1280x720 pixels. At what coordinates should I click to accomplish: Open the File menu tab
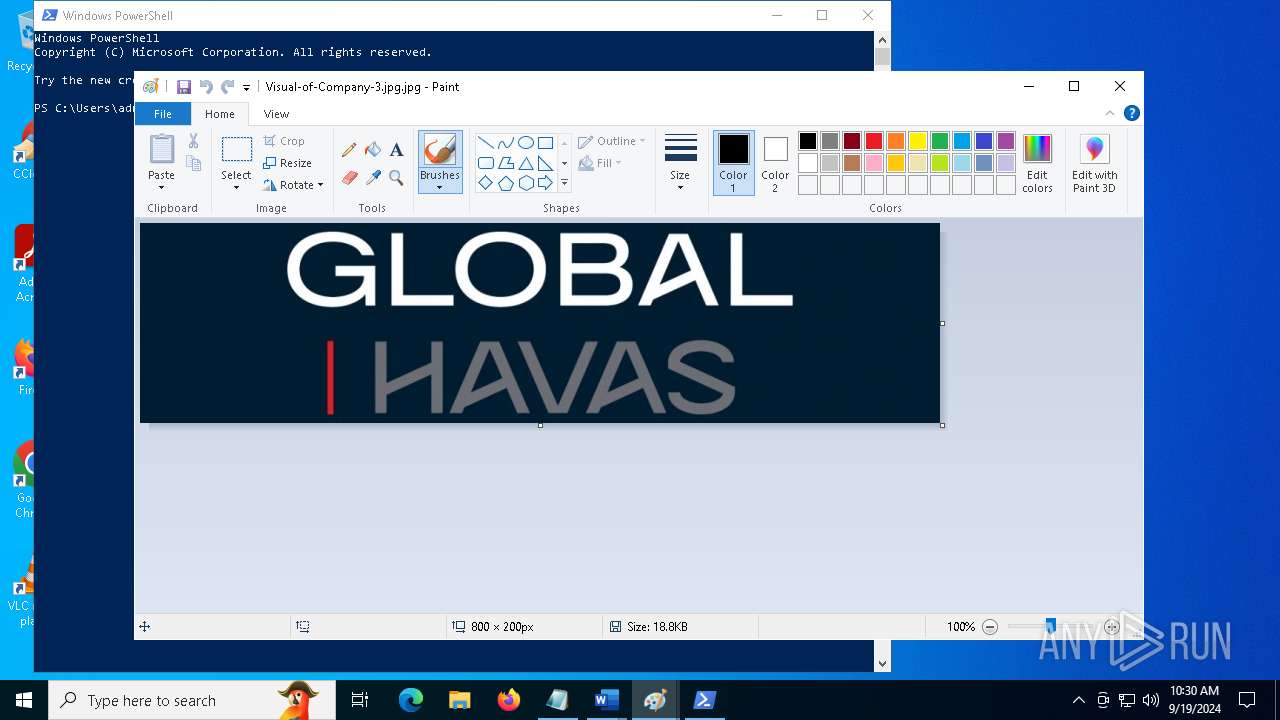tap(162, 114)
